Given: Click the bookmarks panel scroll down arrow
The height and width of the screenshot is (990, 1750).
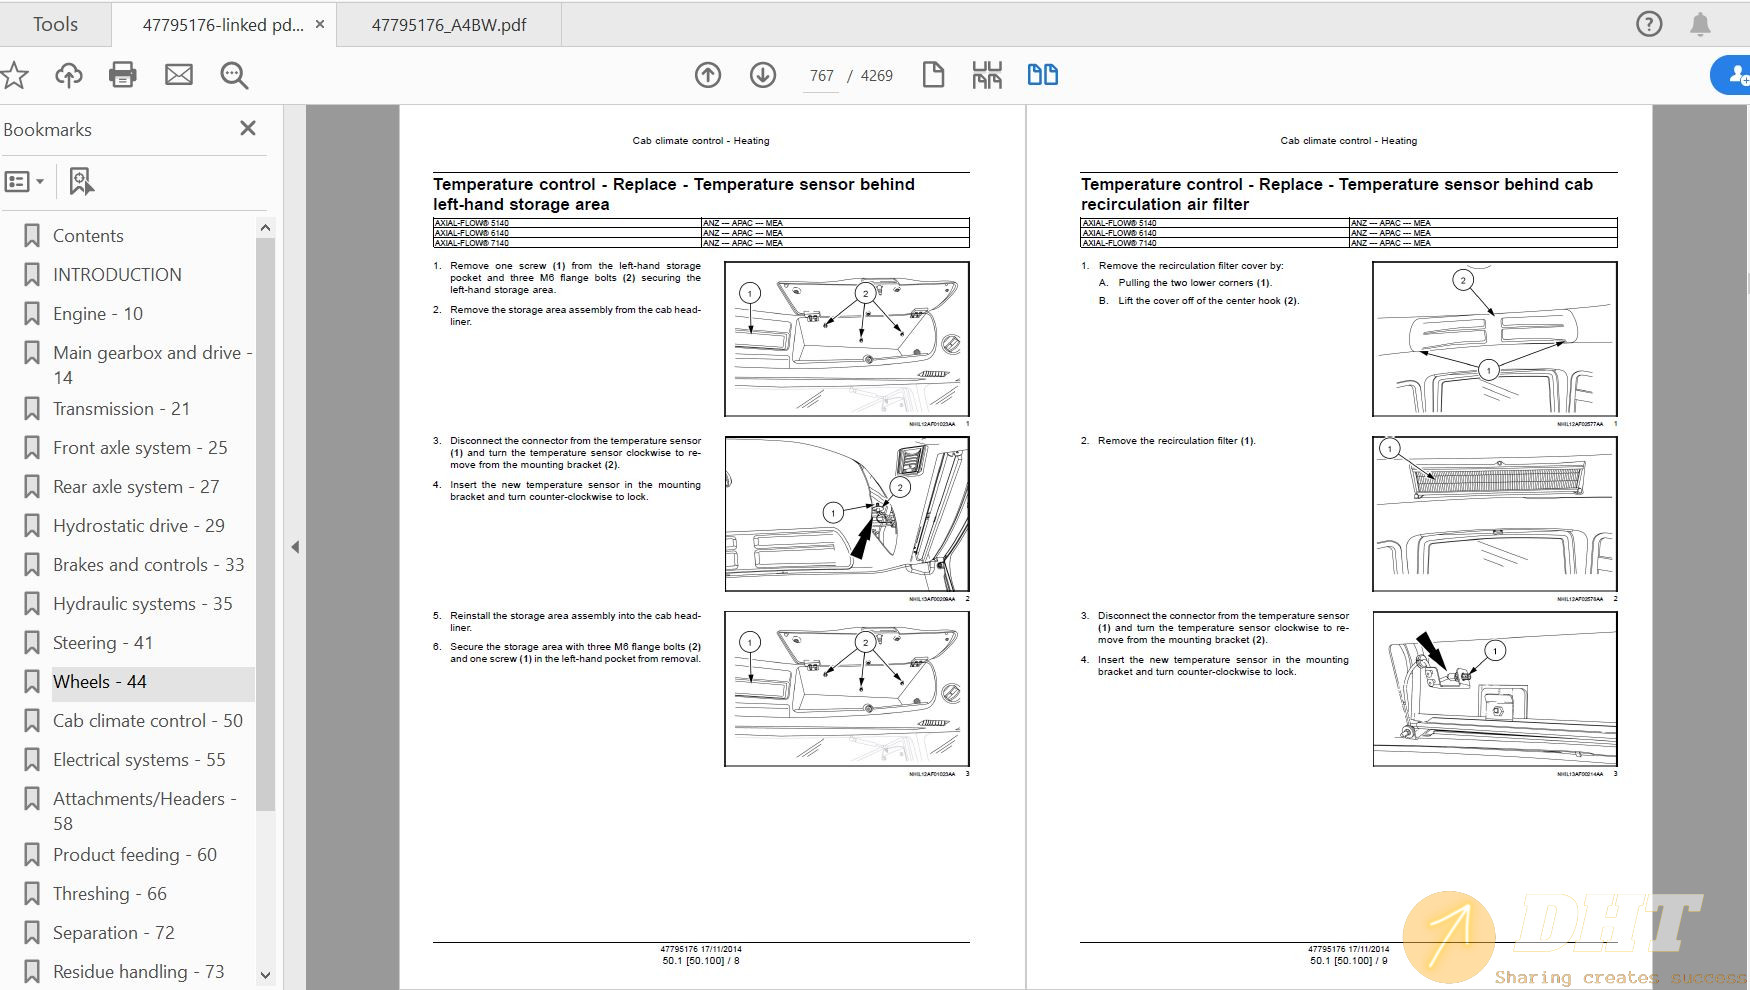Looking at the screenshot, I should tap(265, 975).
